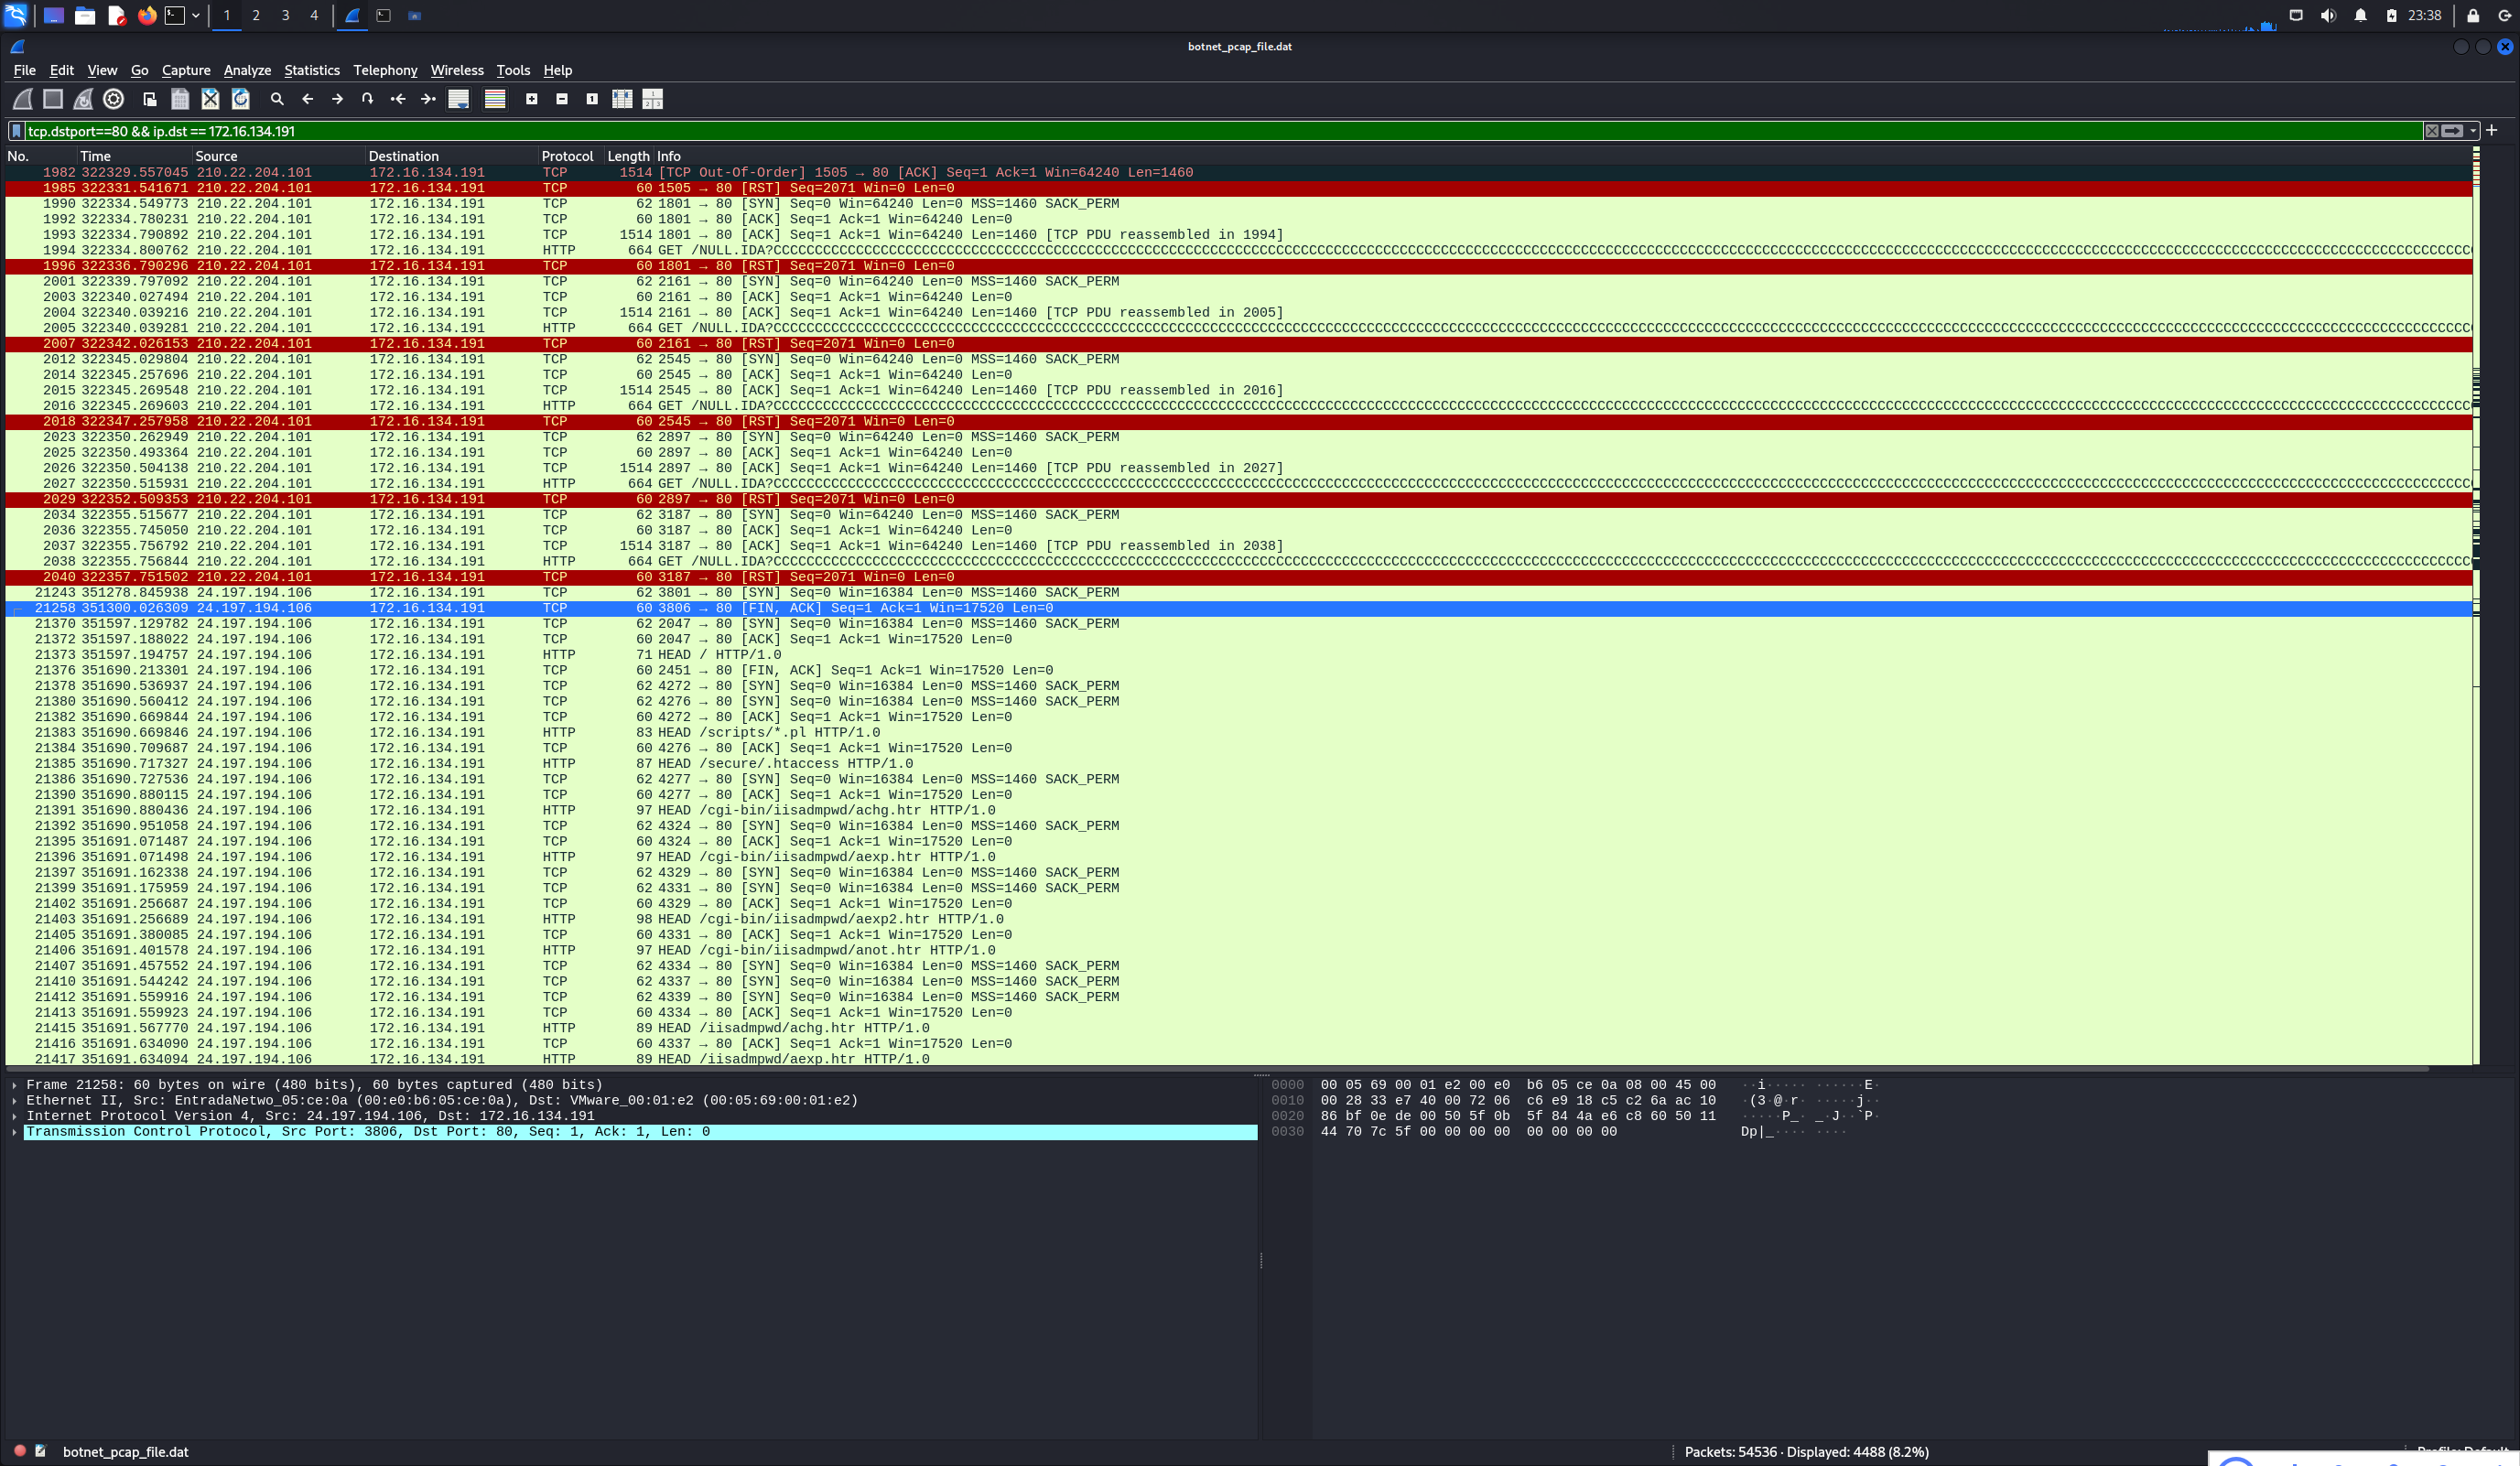Image resolution: width=2520 pixels, height=1466 pixels.
Task: Open the Analyze menu
Action: coord(247,70)
